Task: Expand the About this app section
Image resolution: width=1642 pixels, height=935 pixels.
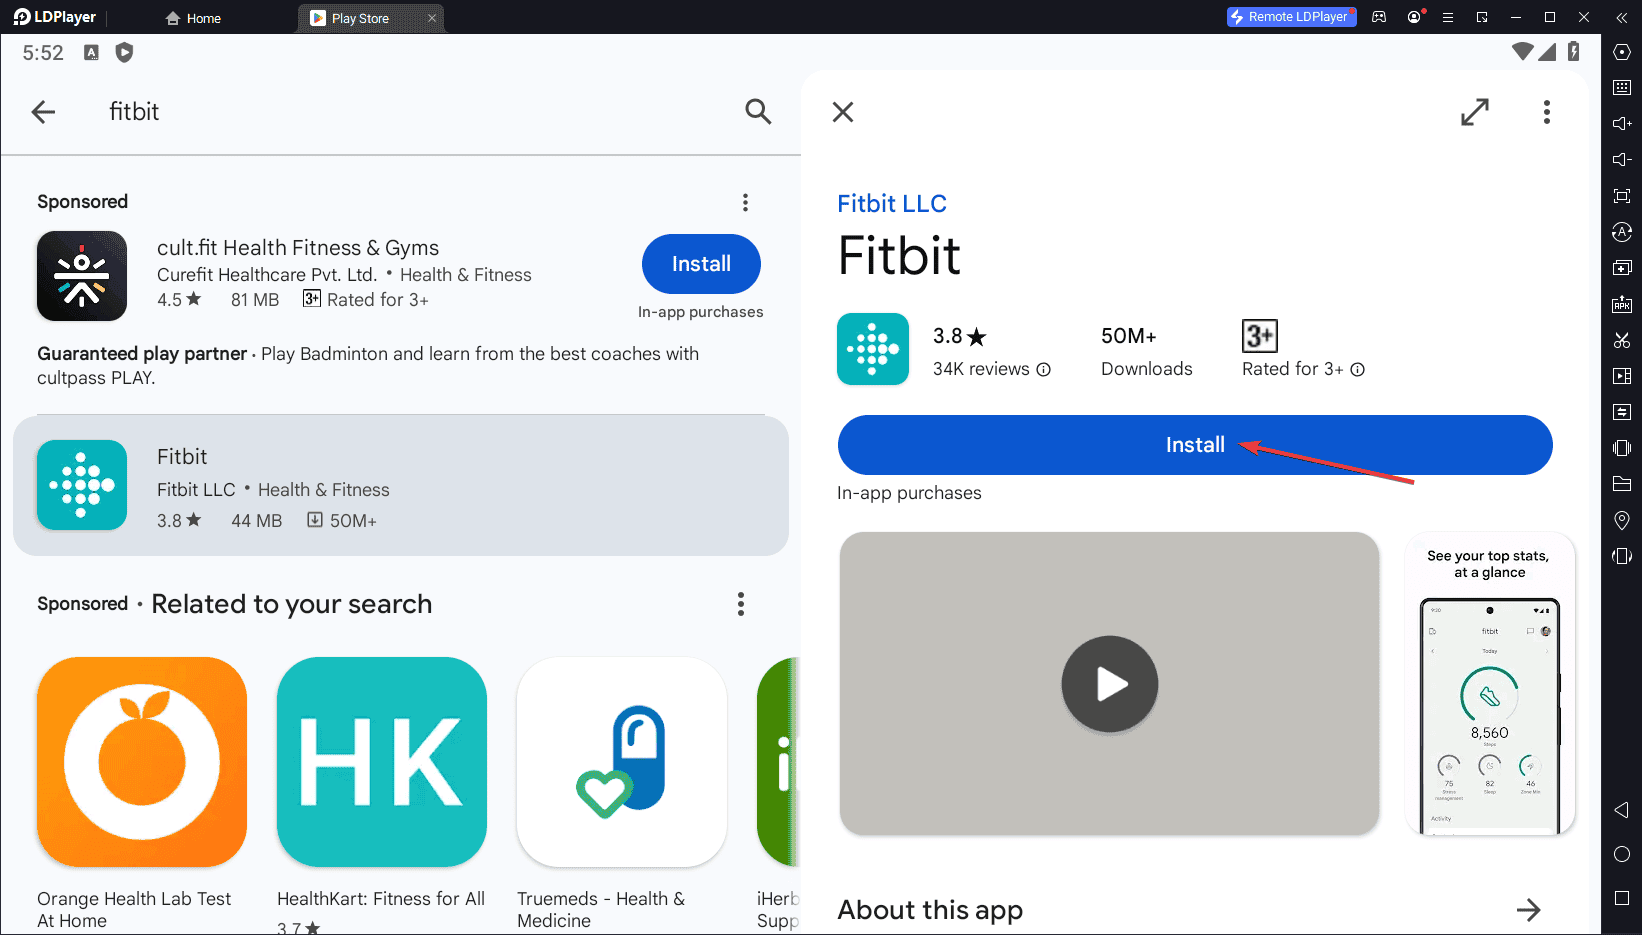Action: [x=1529, y=910]
